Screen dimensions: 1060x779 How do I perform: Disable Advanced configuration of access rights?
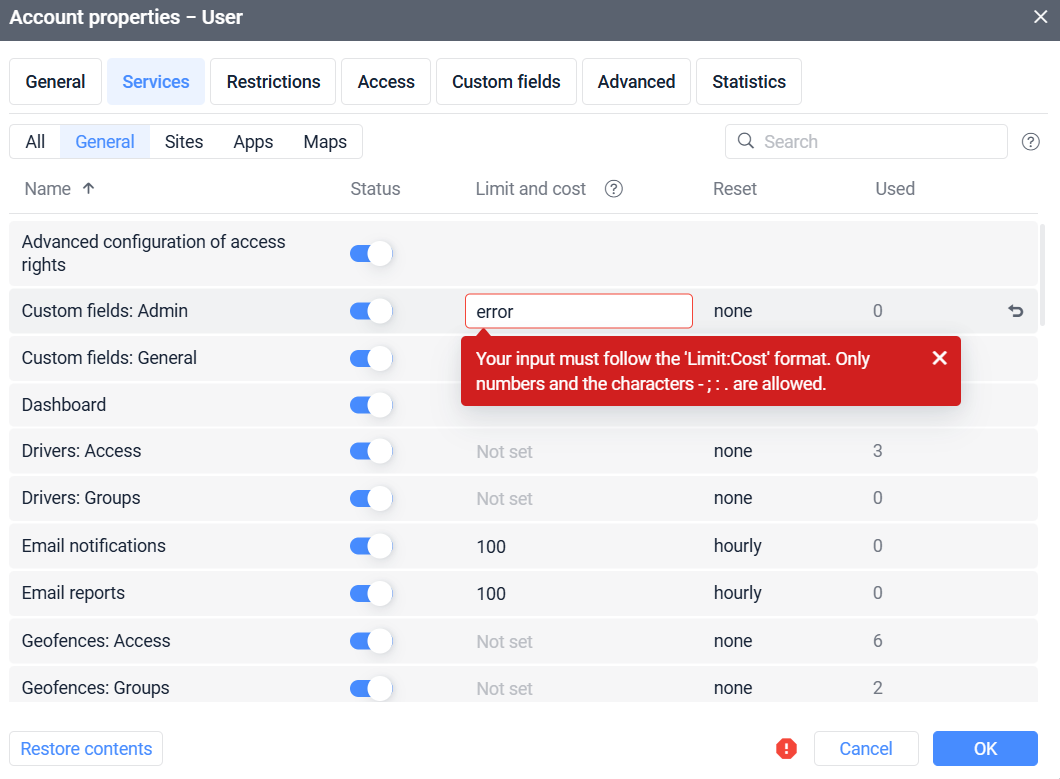click(371, 252)
